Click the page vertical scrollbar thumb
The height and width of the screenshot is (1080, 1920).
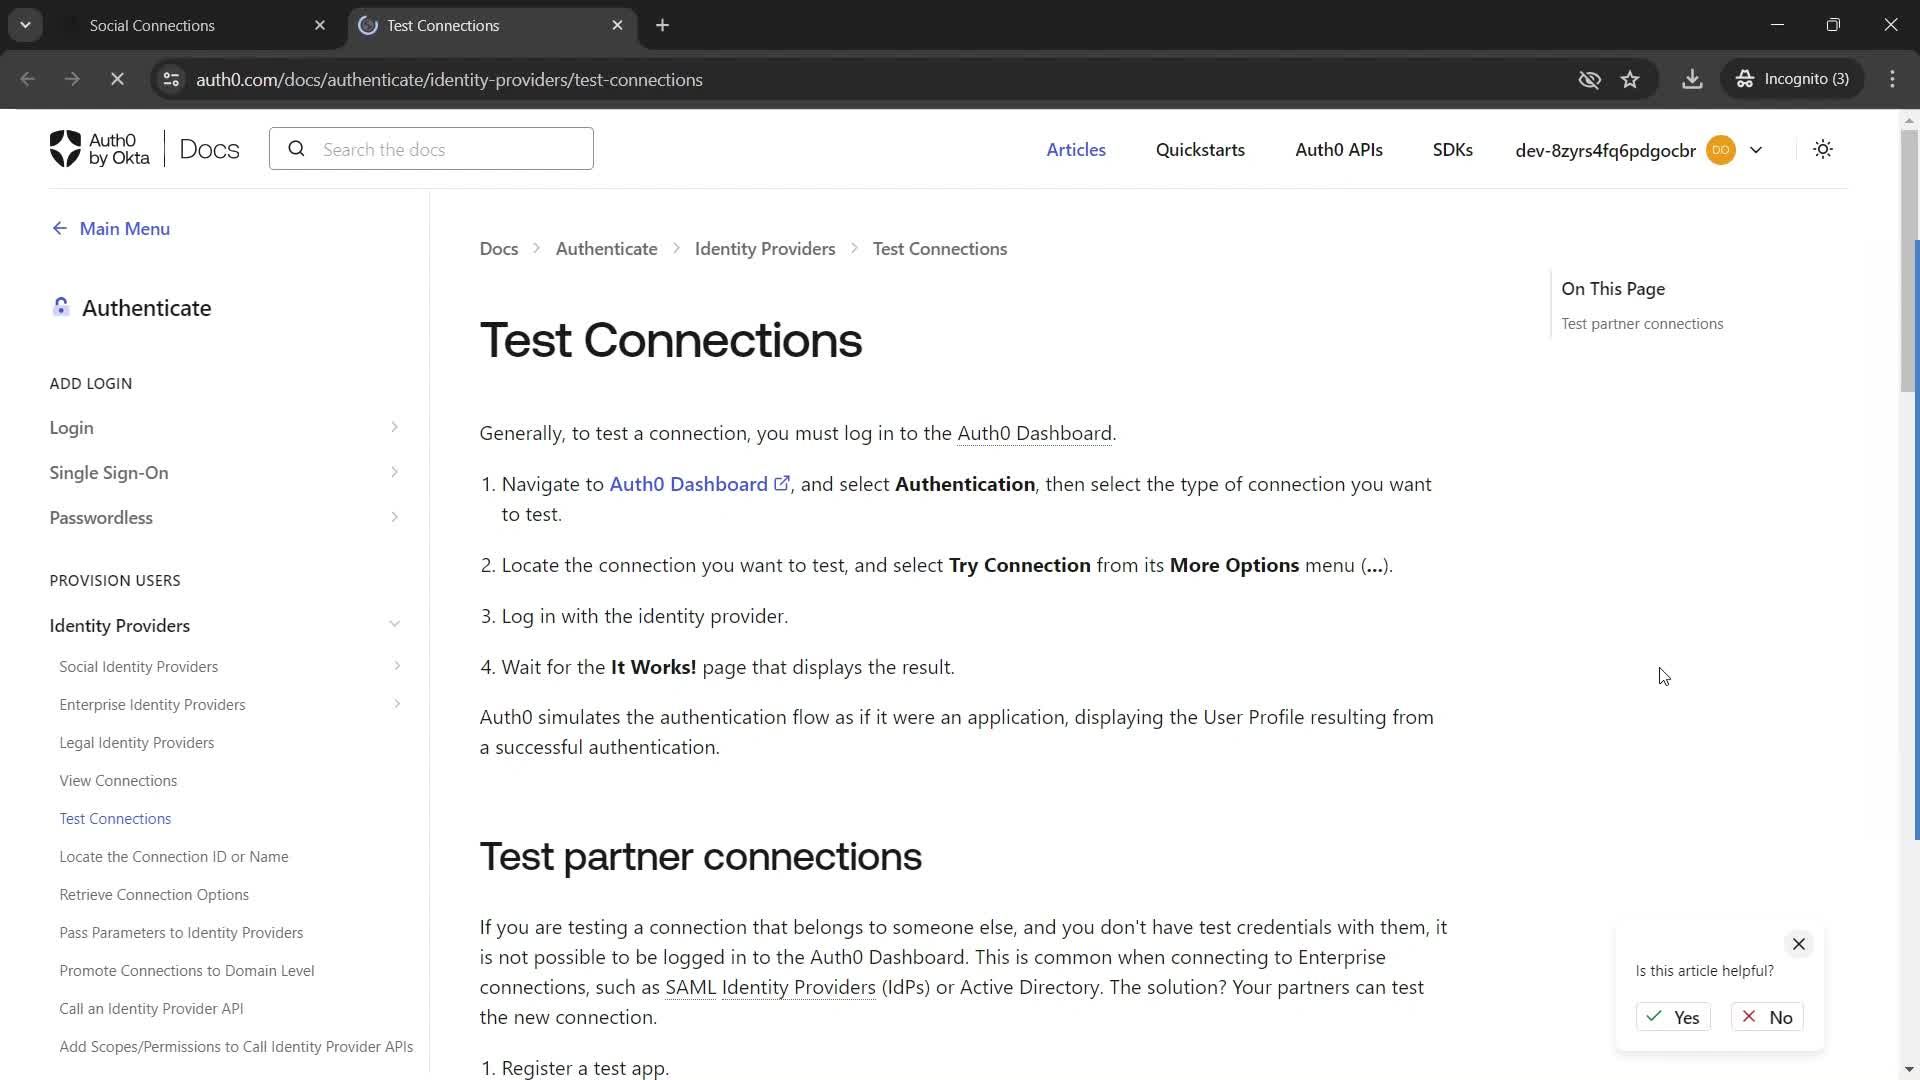(1910, 260)
